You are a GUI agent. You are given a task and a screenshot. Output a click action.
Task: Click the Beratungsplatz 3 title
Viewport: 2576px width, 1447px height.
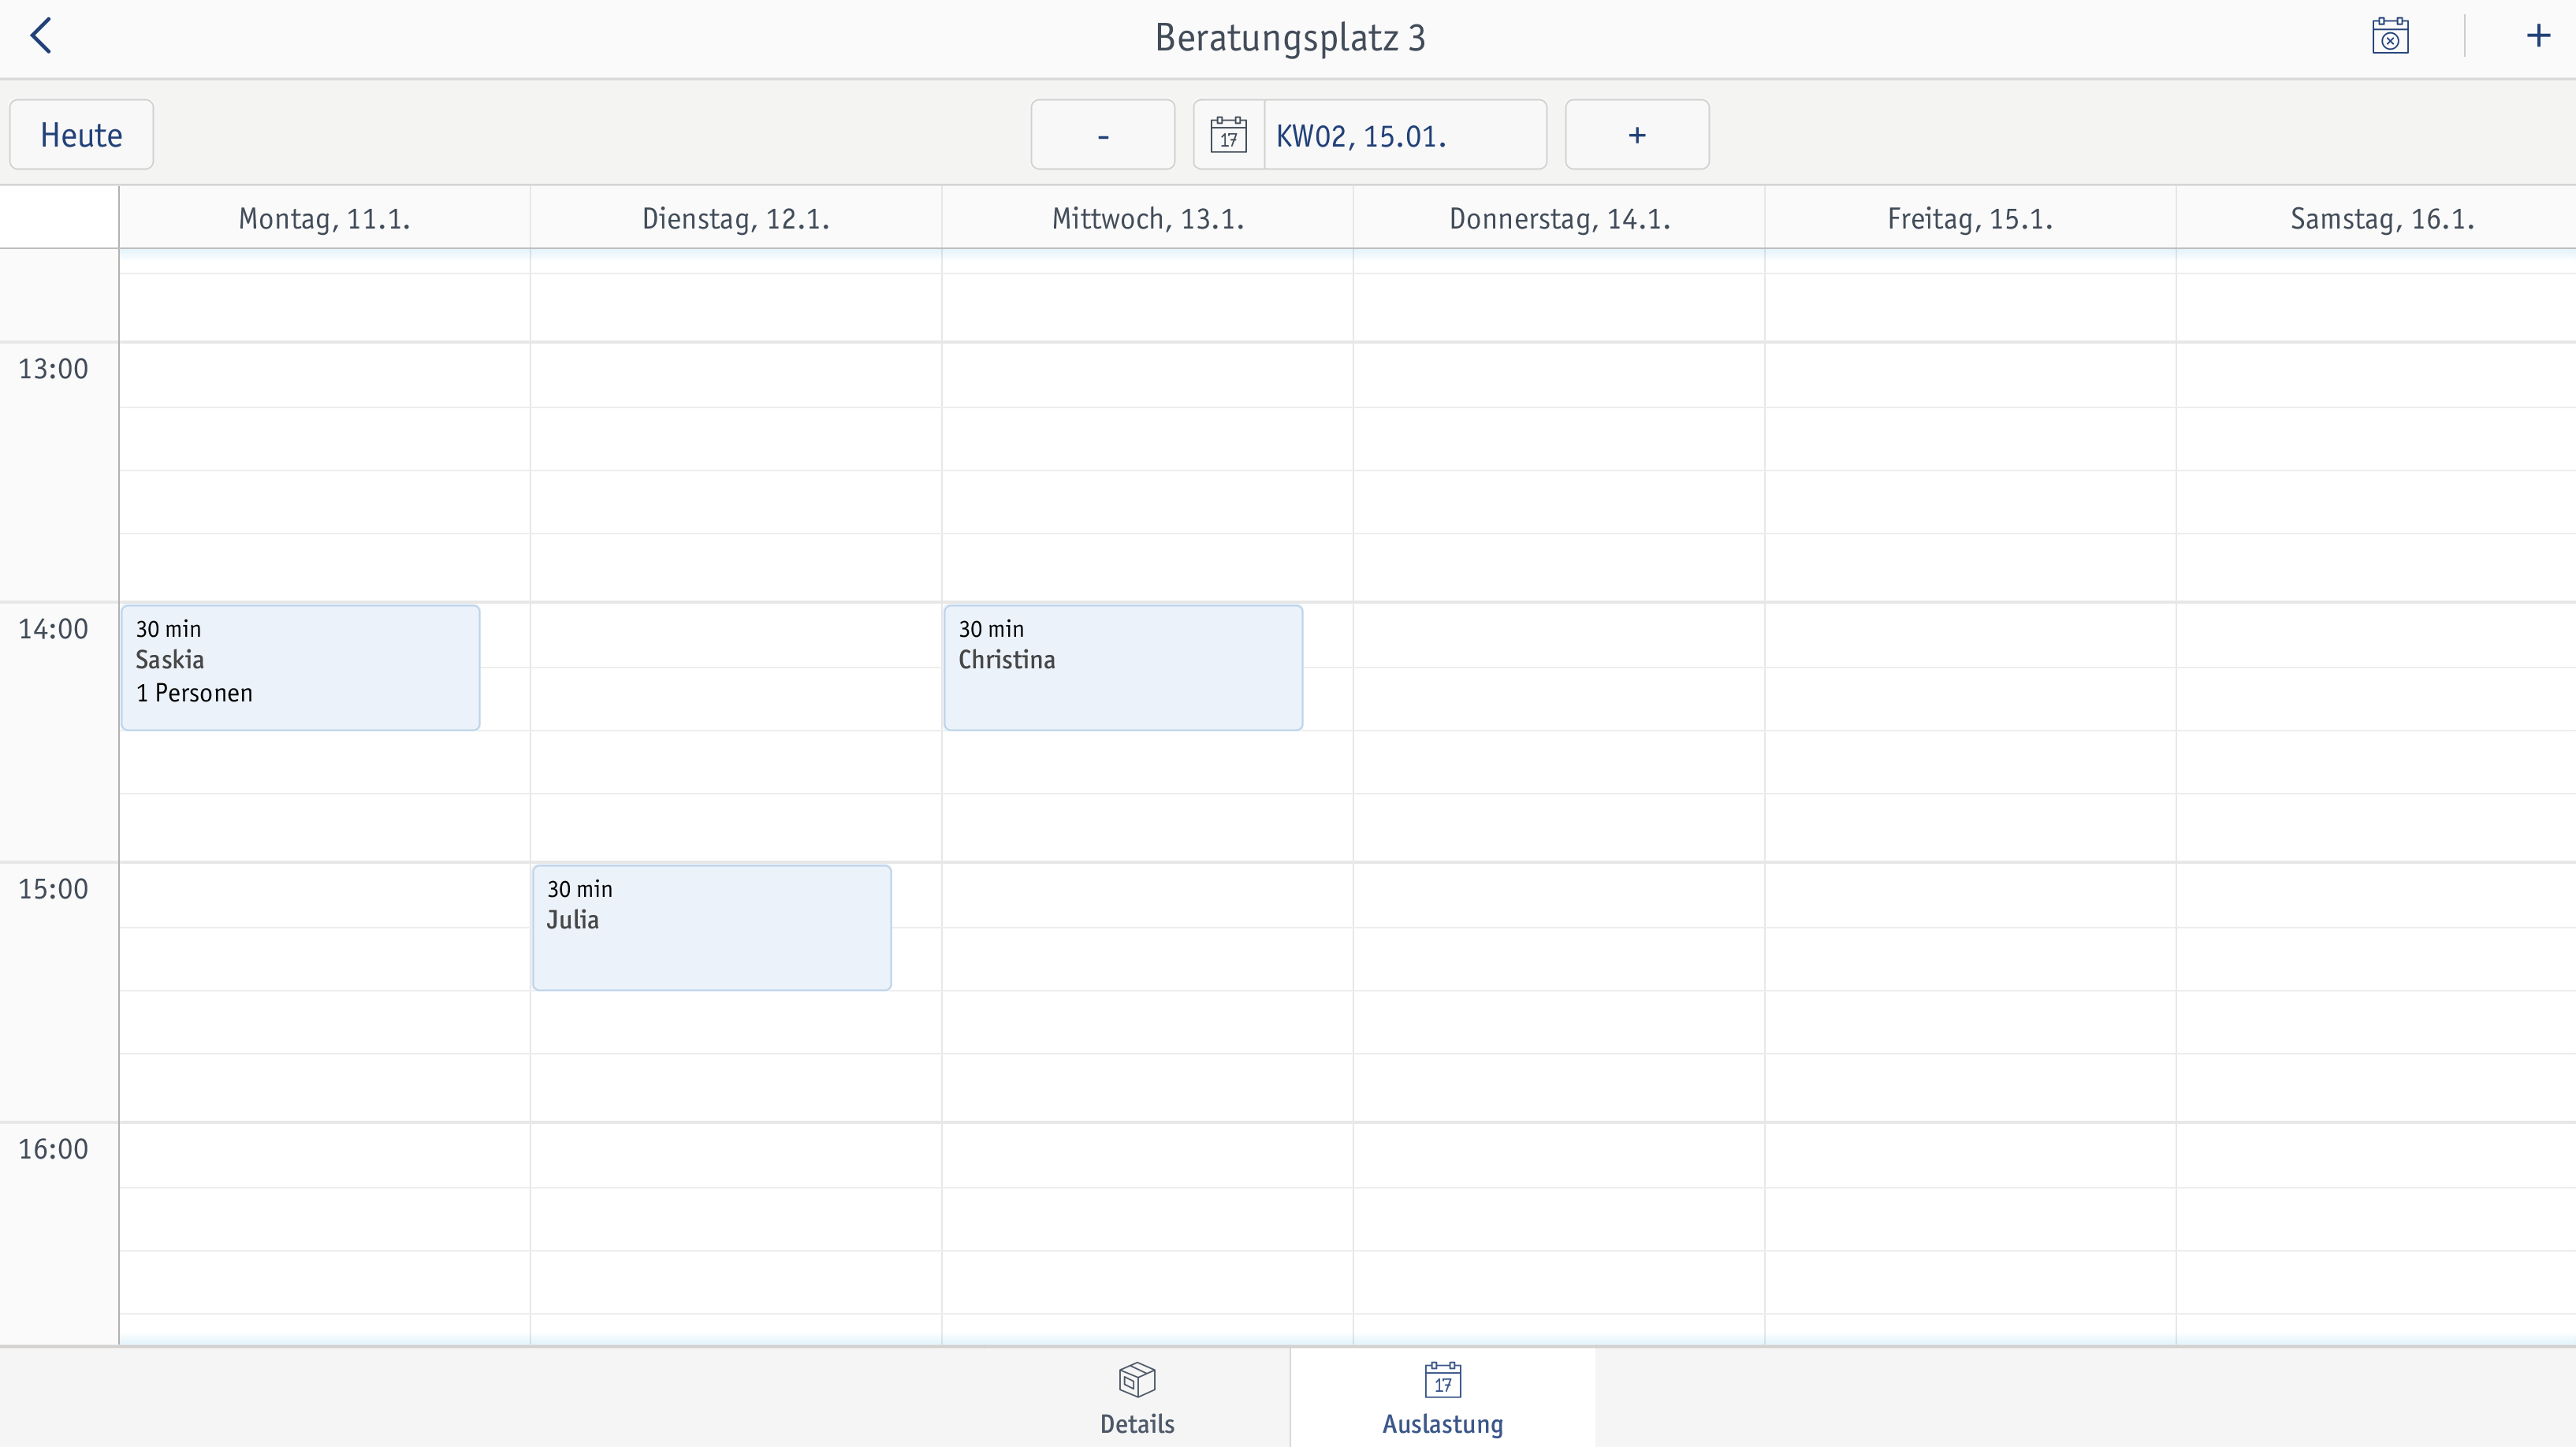[1290, 38]
